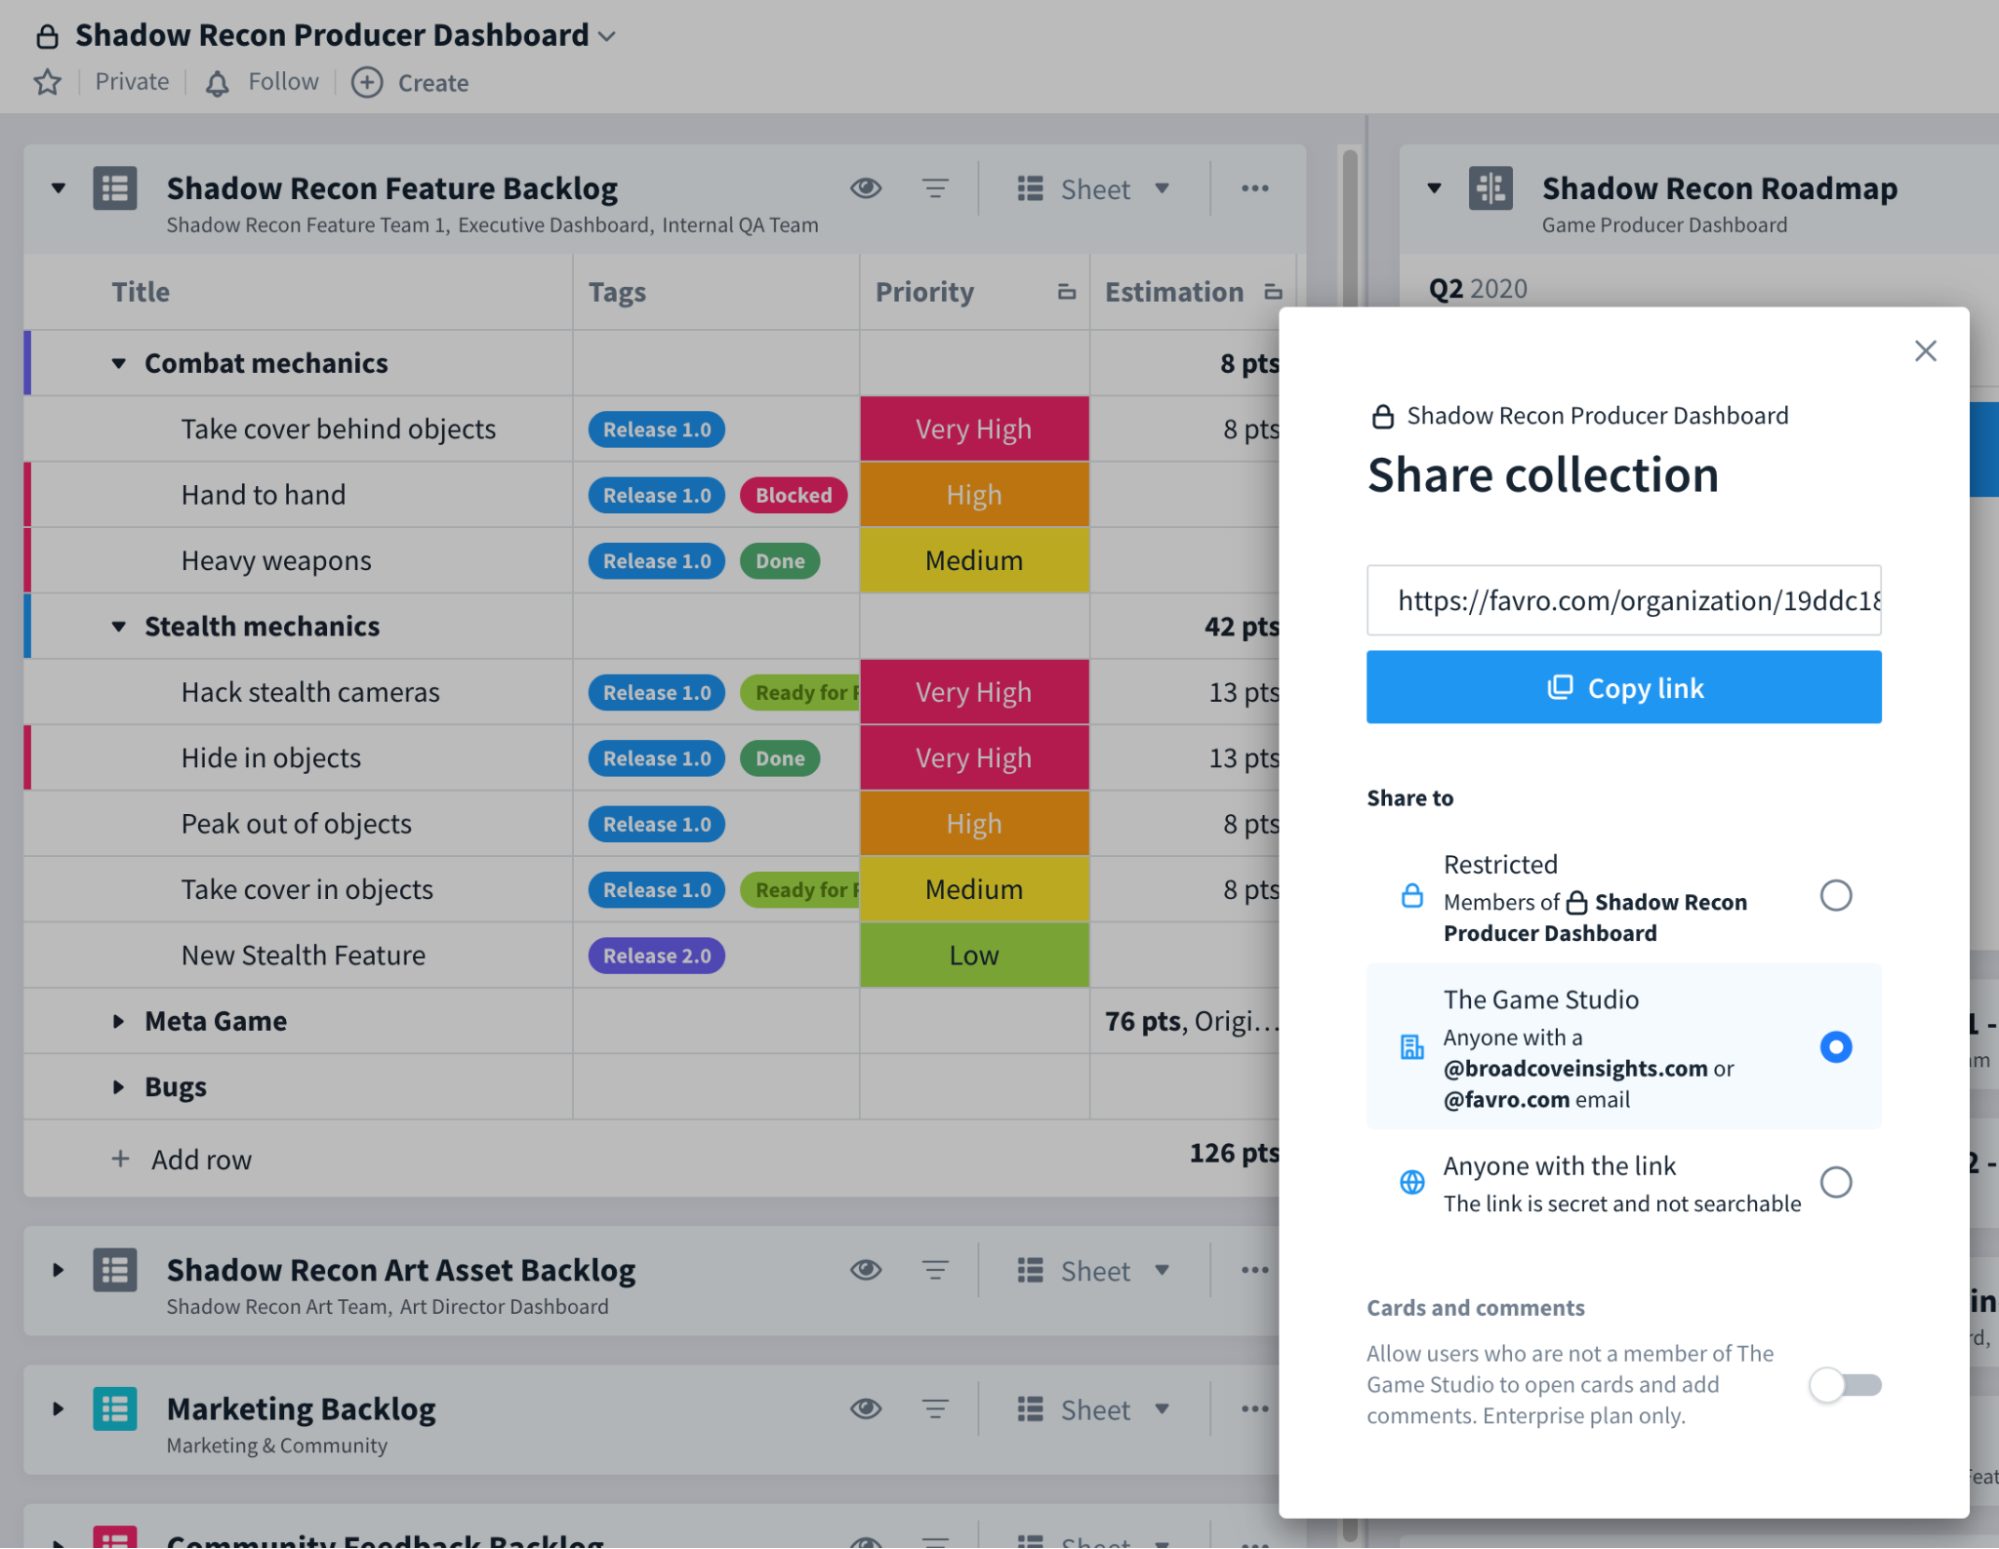Close the Share collection dialog
Viewport: 1999px width, 1549px height.
coord(1925,351)
